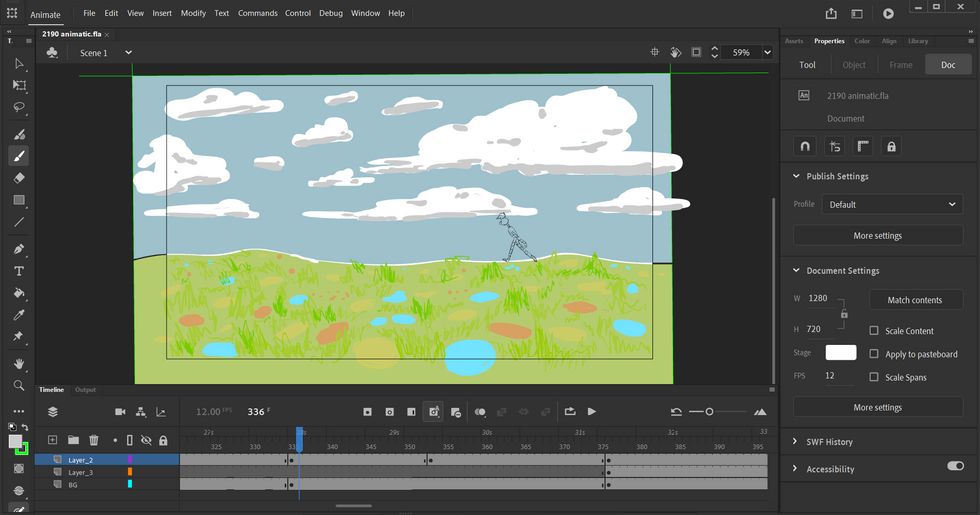The image size is (980, 515).
Task: Open the layer depth graph icon
Action: click(x=161, y=412)
